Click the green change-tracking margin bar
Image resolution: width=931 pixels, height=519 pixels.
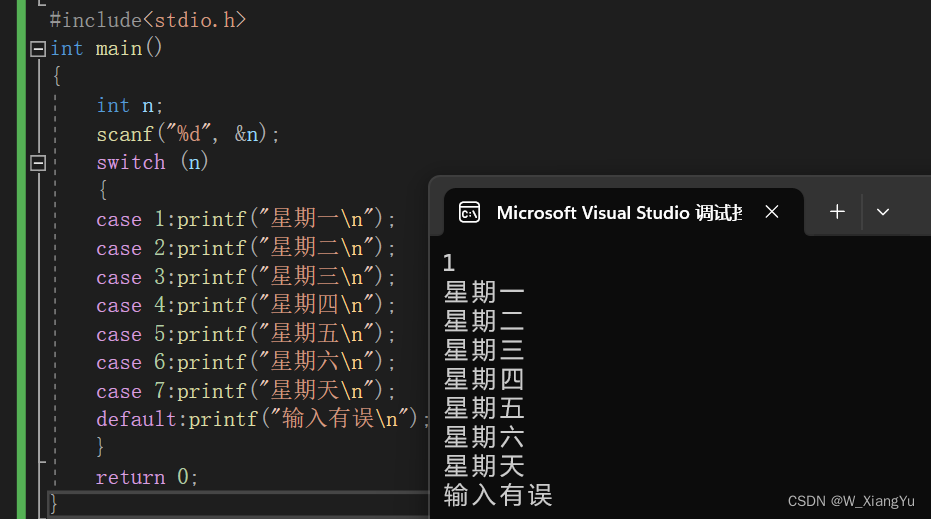(x=21, y=260)
